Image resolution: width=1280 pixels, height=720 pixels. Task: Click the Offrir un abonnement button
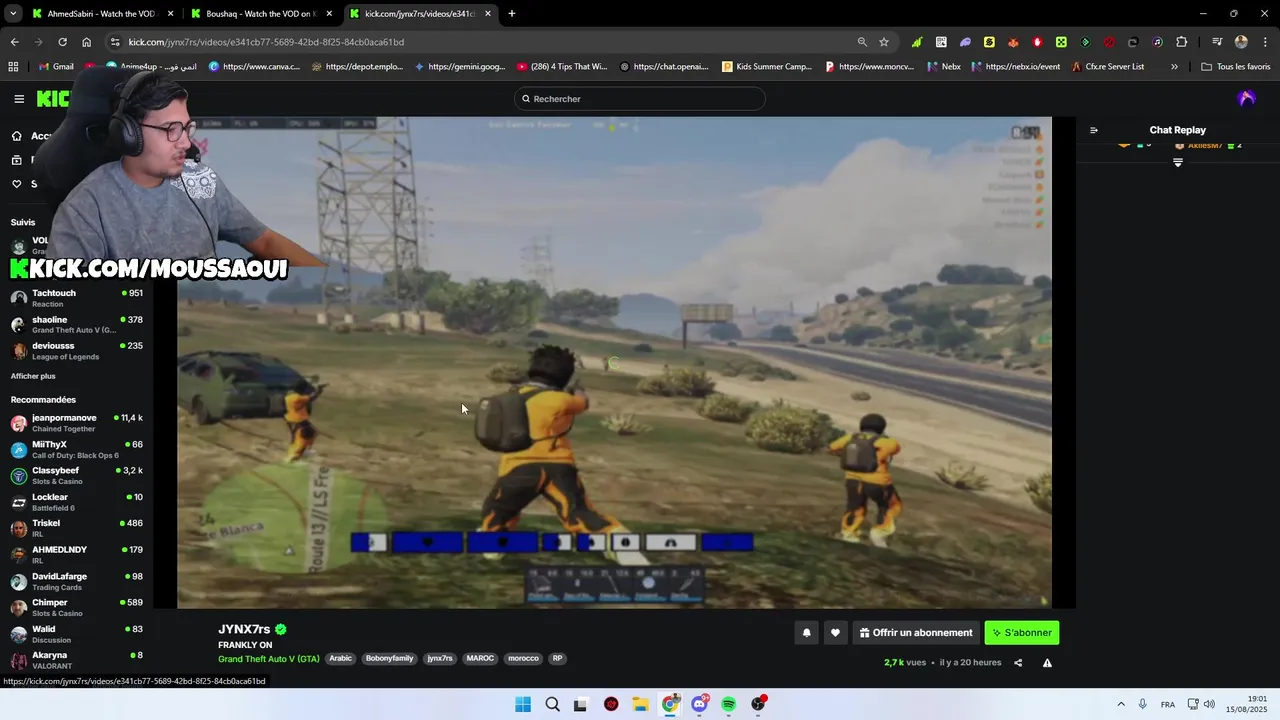tap(916, 632)
